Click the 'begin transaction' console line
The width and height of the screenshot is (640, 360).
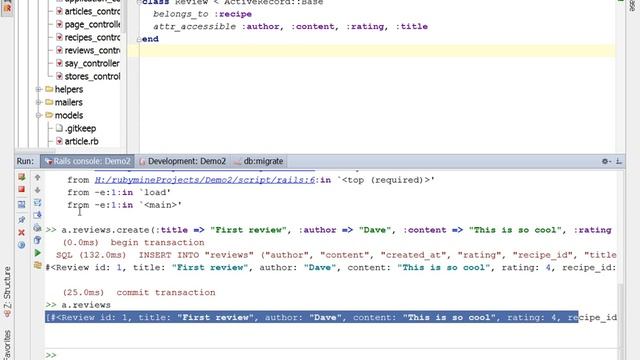tap(133, 242)
